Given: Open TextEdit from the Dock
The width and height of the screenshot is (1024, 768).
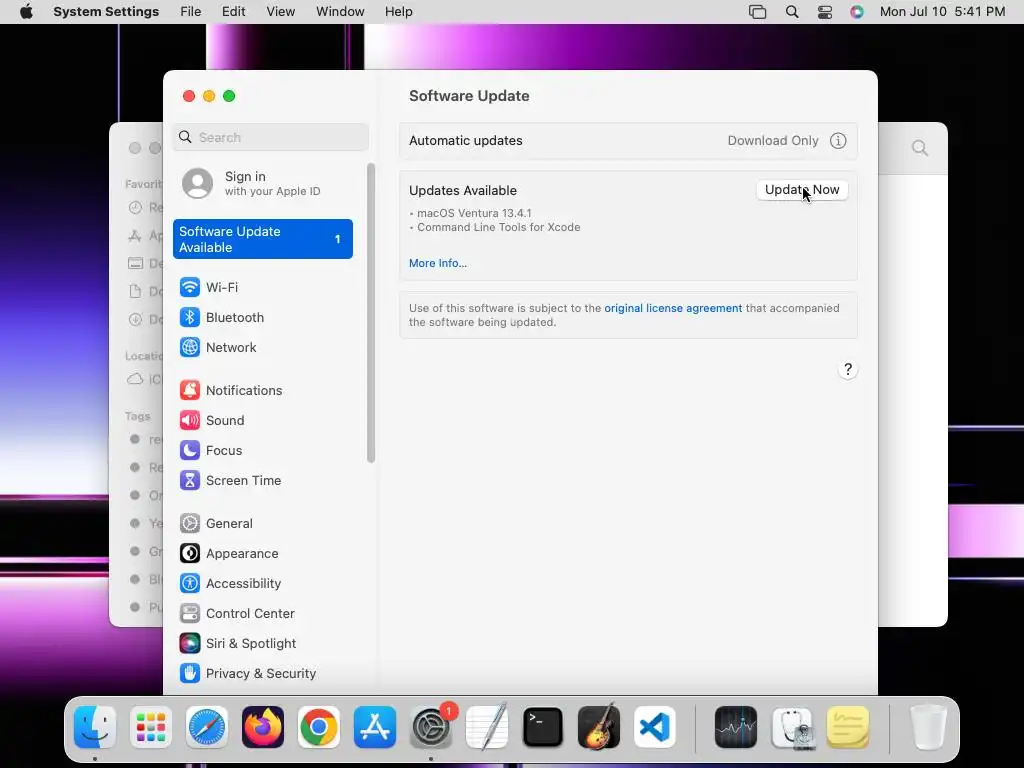Looking at the screenshot, I should point(487,727).
